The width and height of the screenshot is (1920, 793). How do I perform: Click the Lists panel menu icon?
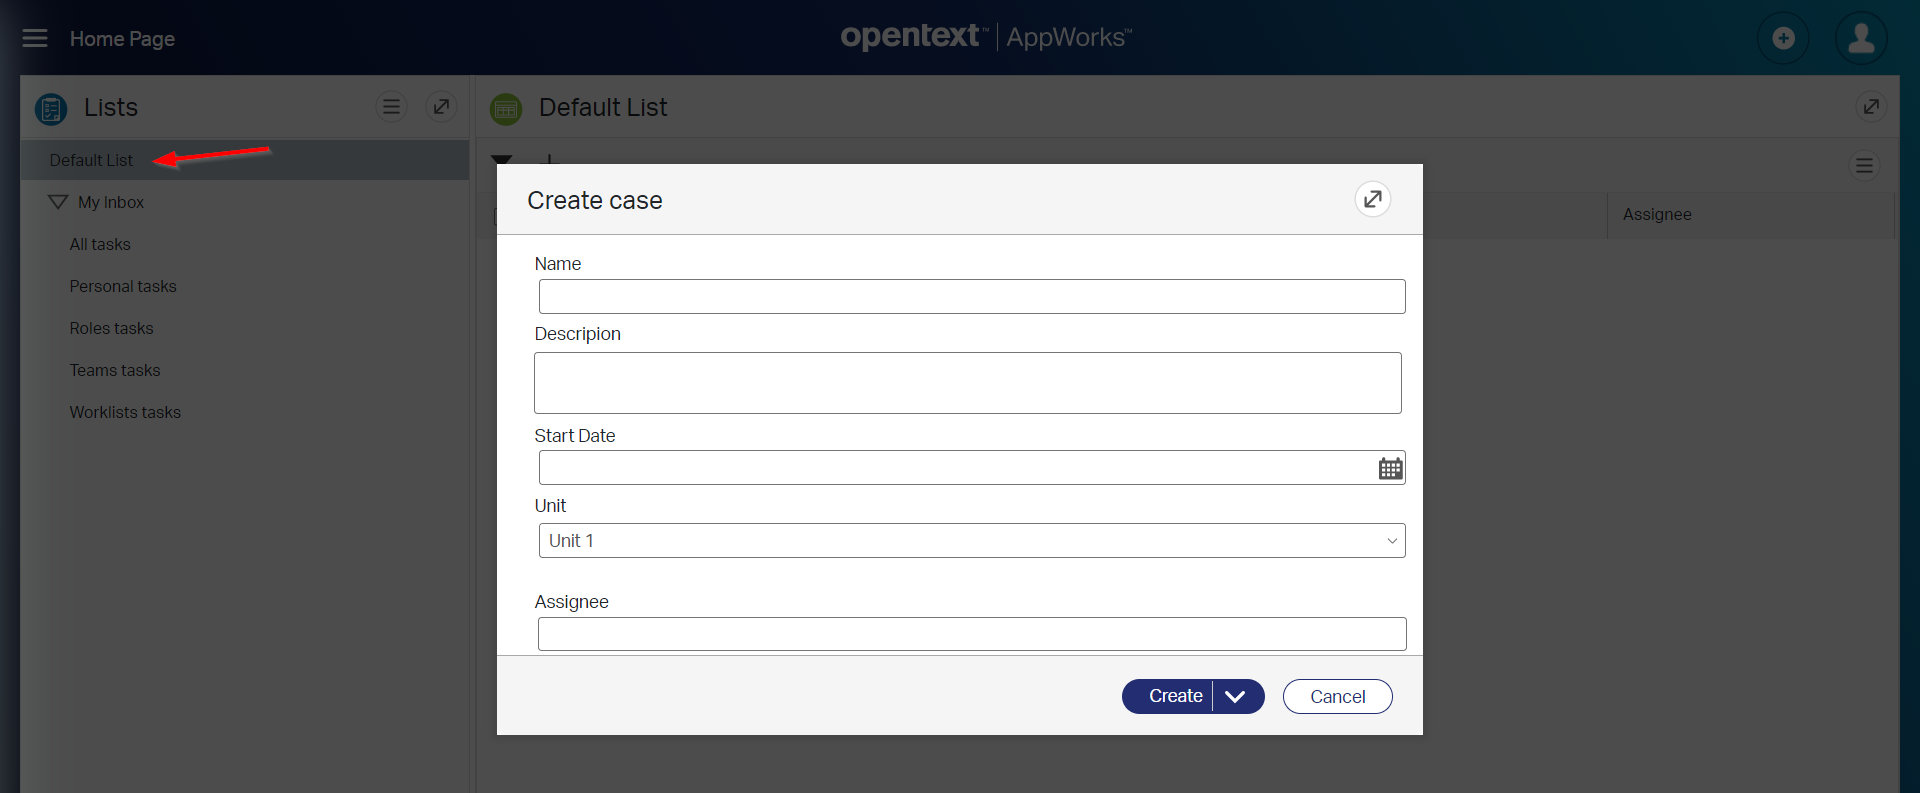pos(391,106)
